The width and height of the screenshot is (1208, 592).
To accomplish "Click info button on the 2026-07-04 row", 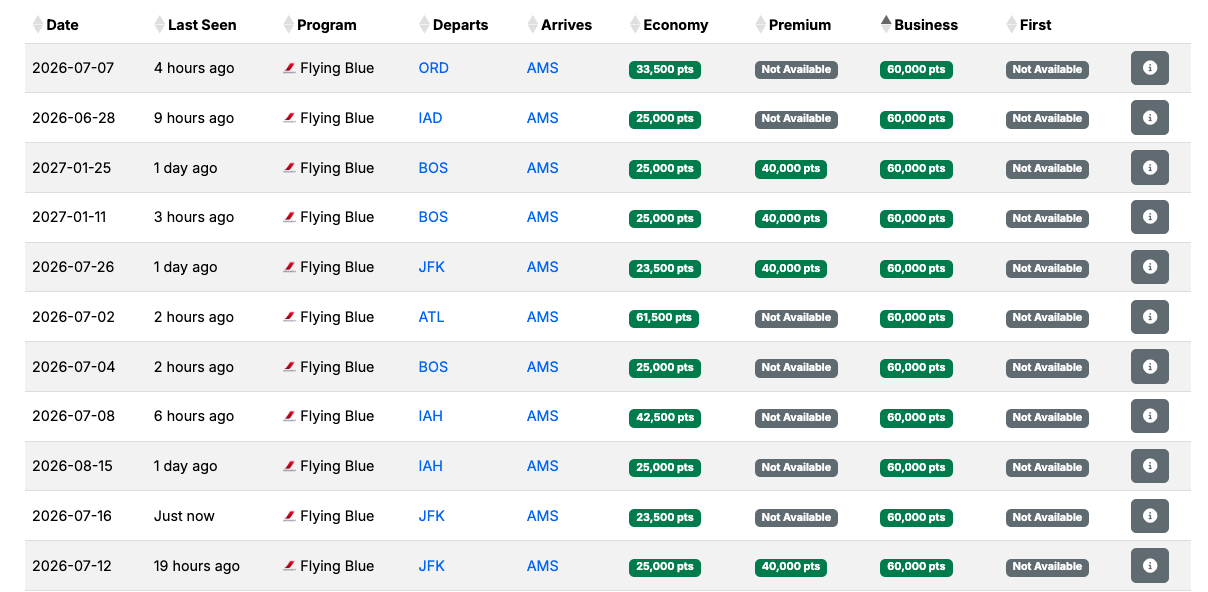I will point(1149,367).
